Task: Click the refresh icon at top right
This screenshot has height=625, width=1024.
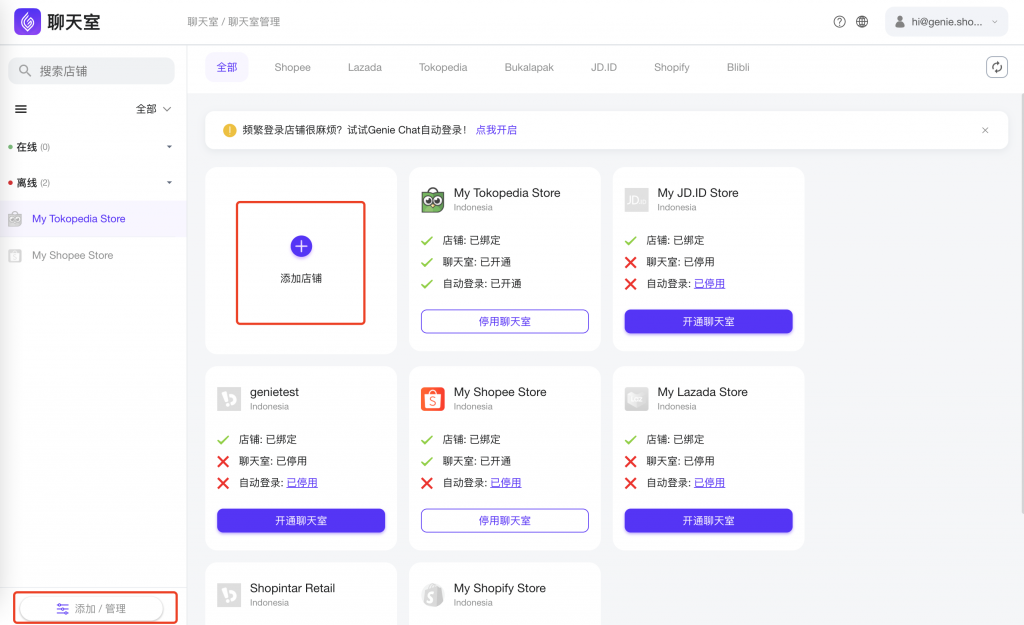Action: pyautogui.click(x=997, y=67)
